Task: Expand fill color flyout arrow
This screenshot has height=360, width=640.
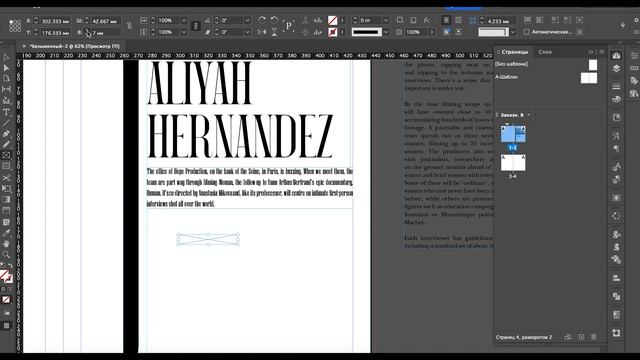Action: click(342, 20)
